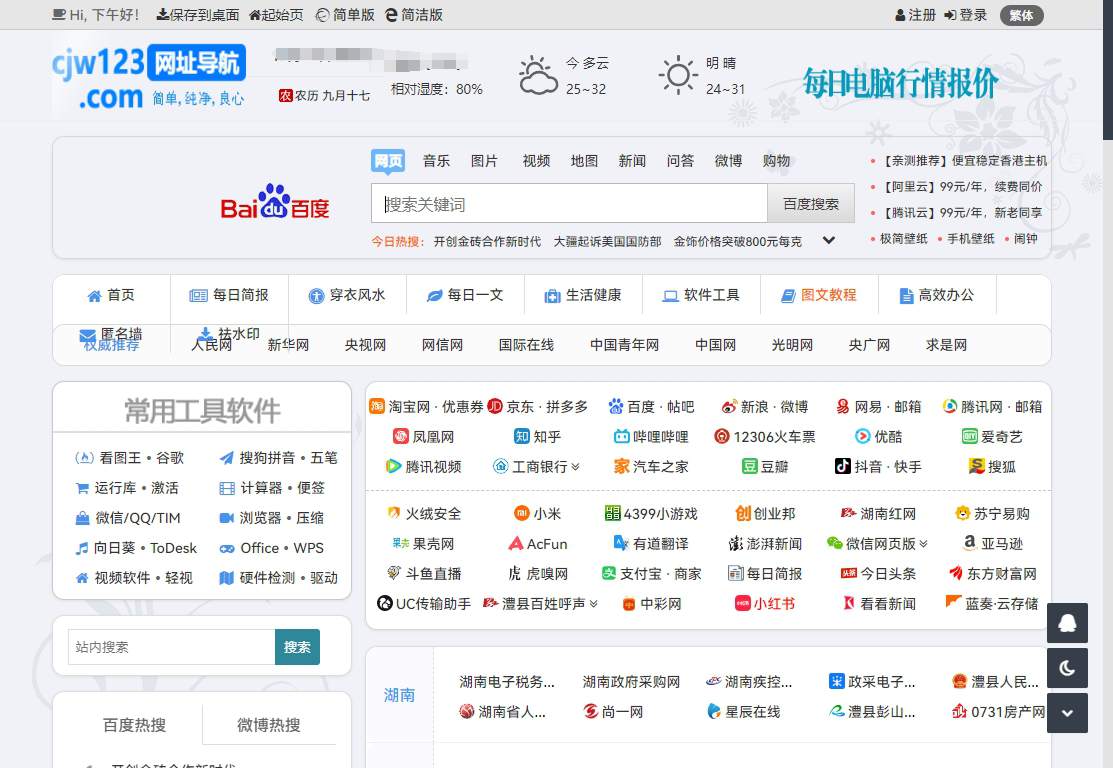The height and width of the screenshot is (768, 1113).
Task: Click the 百度搜索 button
Action: coord(811,204)
